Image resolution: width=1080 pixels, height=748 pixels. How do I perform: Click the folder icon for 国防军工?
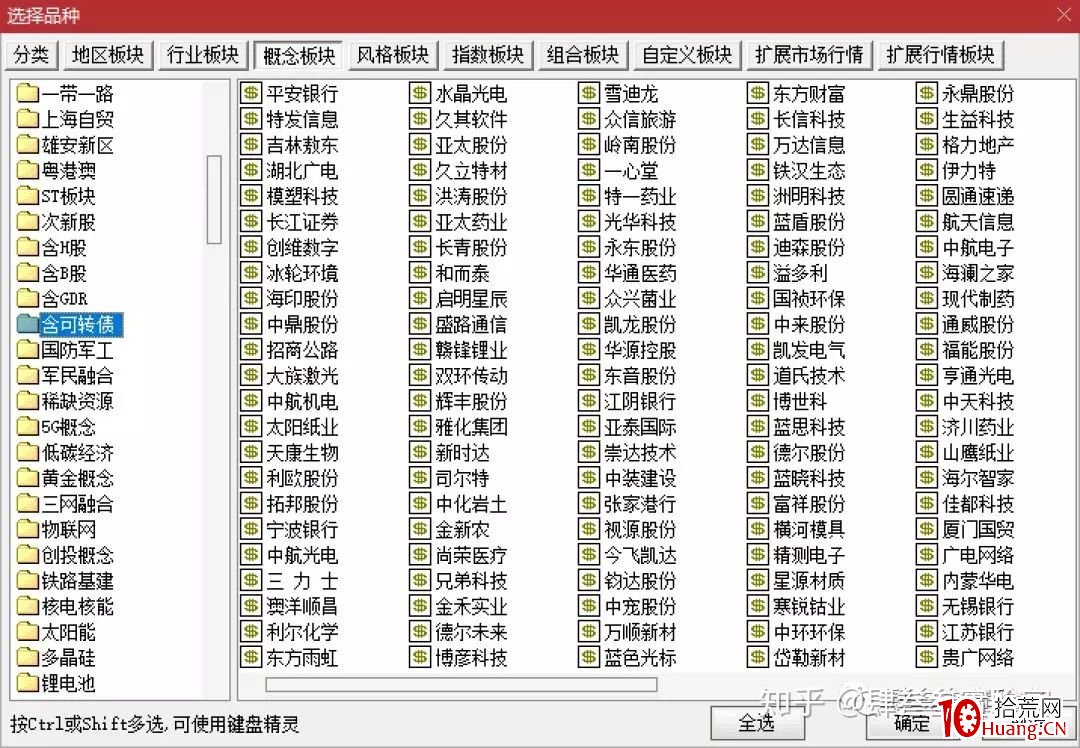28,350
